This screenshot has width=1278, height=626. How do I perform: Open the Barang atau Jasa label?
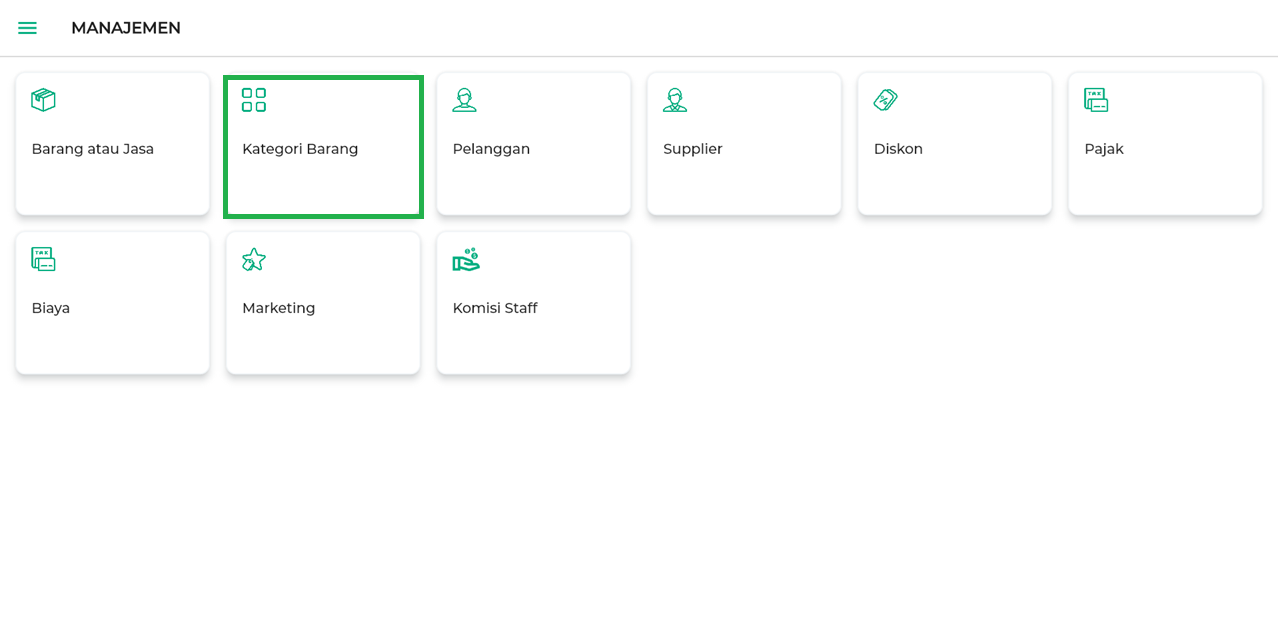pyautogui.click(x=93, y=149)
